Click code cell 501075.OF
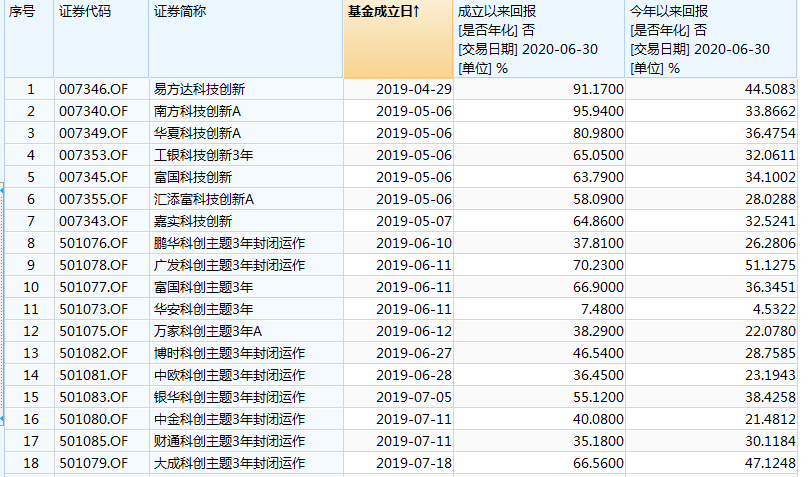 [x=93, y=331]
